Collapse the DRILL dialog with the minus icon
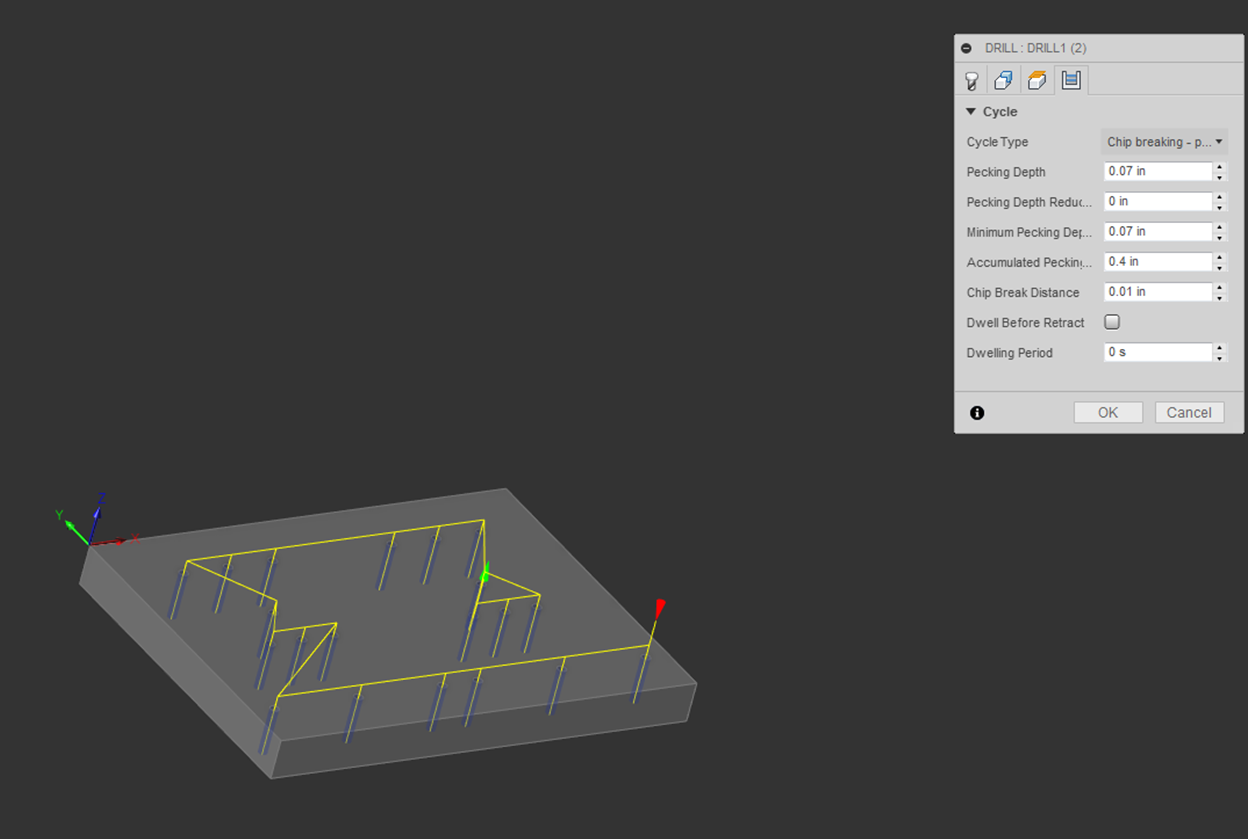The width and height of the screenshot is (1248, 839). click(966, 48)
